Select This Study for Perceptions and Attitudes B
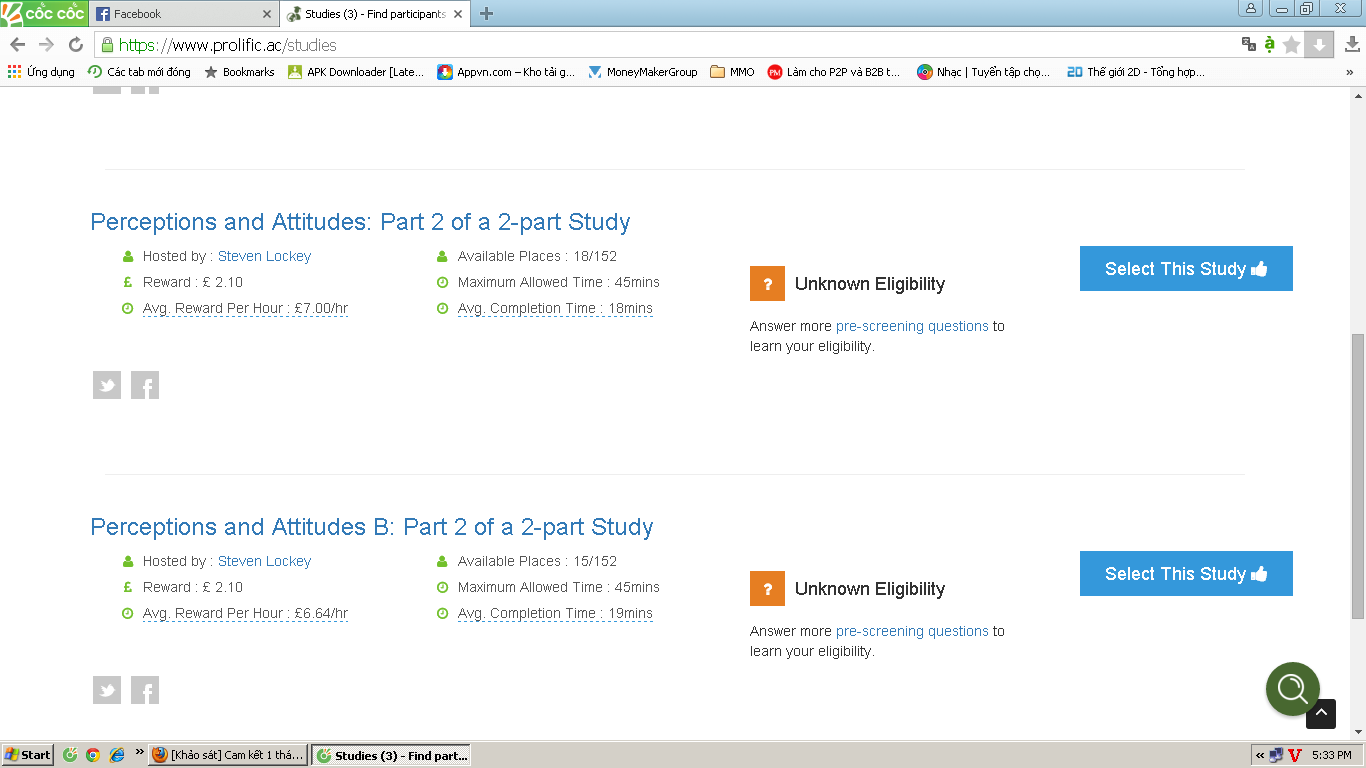This screenshot has height=768, width=1366. tap(1186, 573)
